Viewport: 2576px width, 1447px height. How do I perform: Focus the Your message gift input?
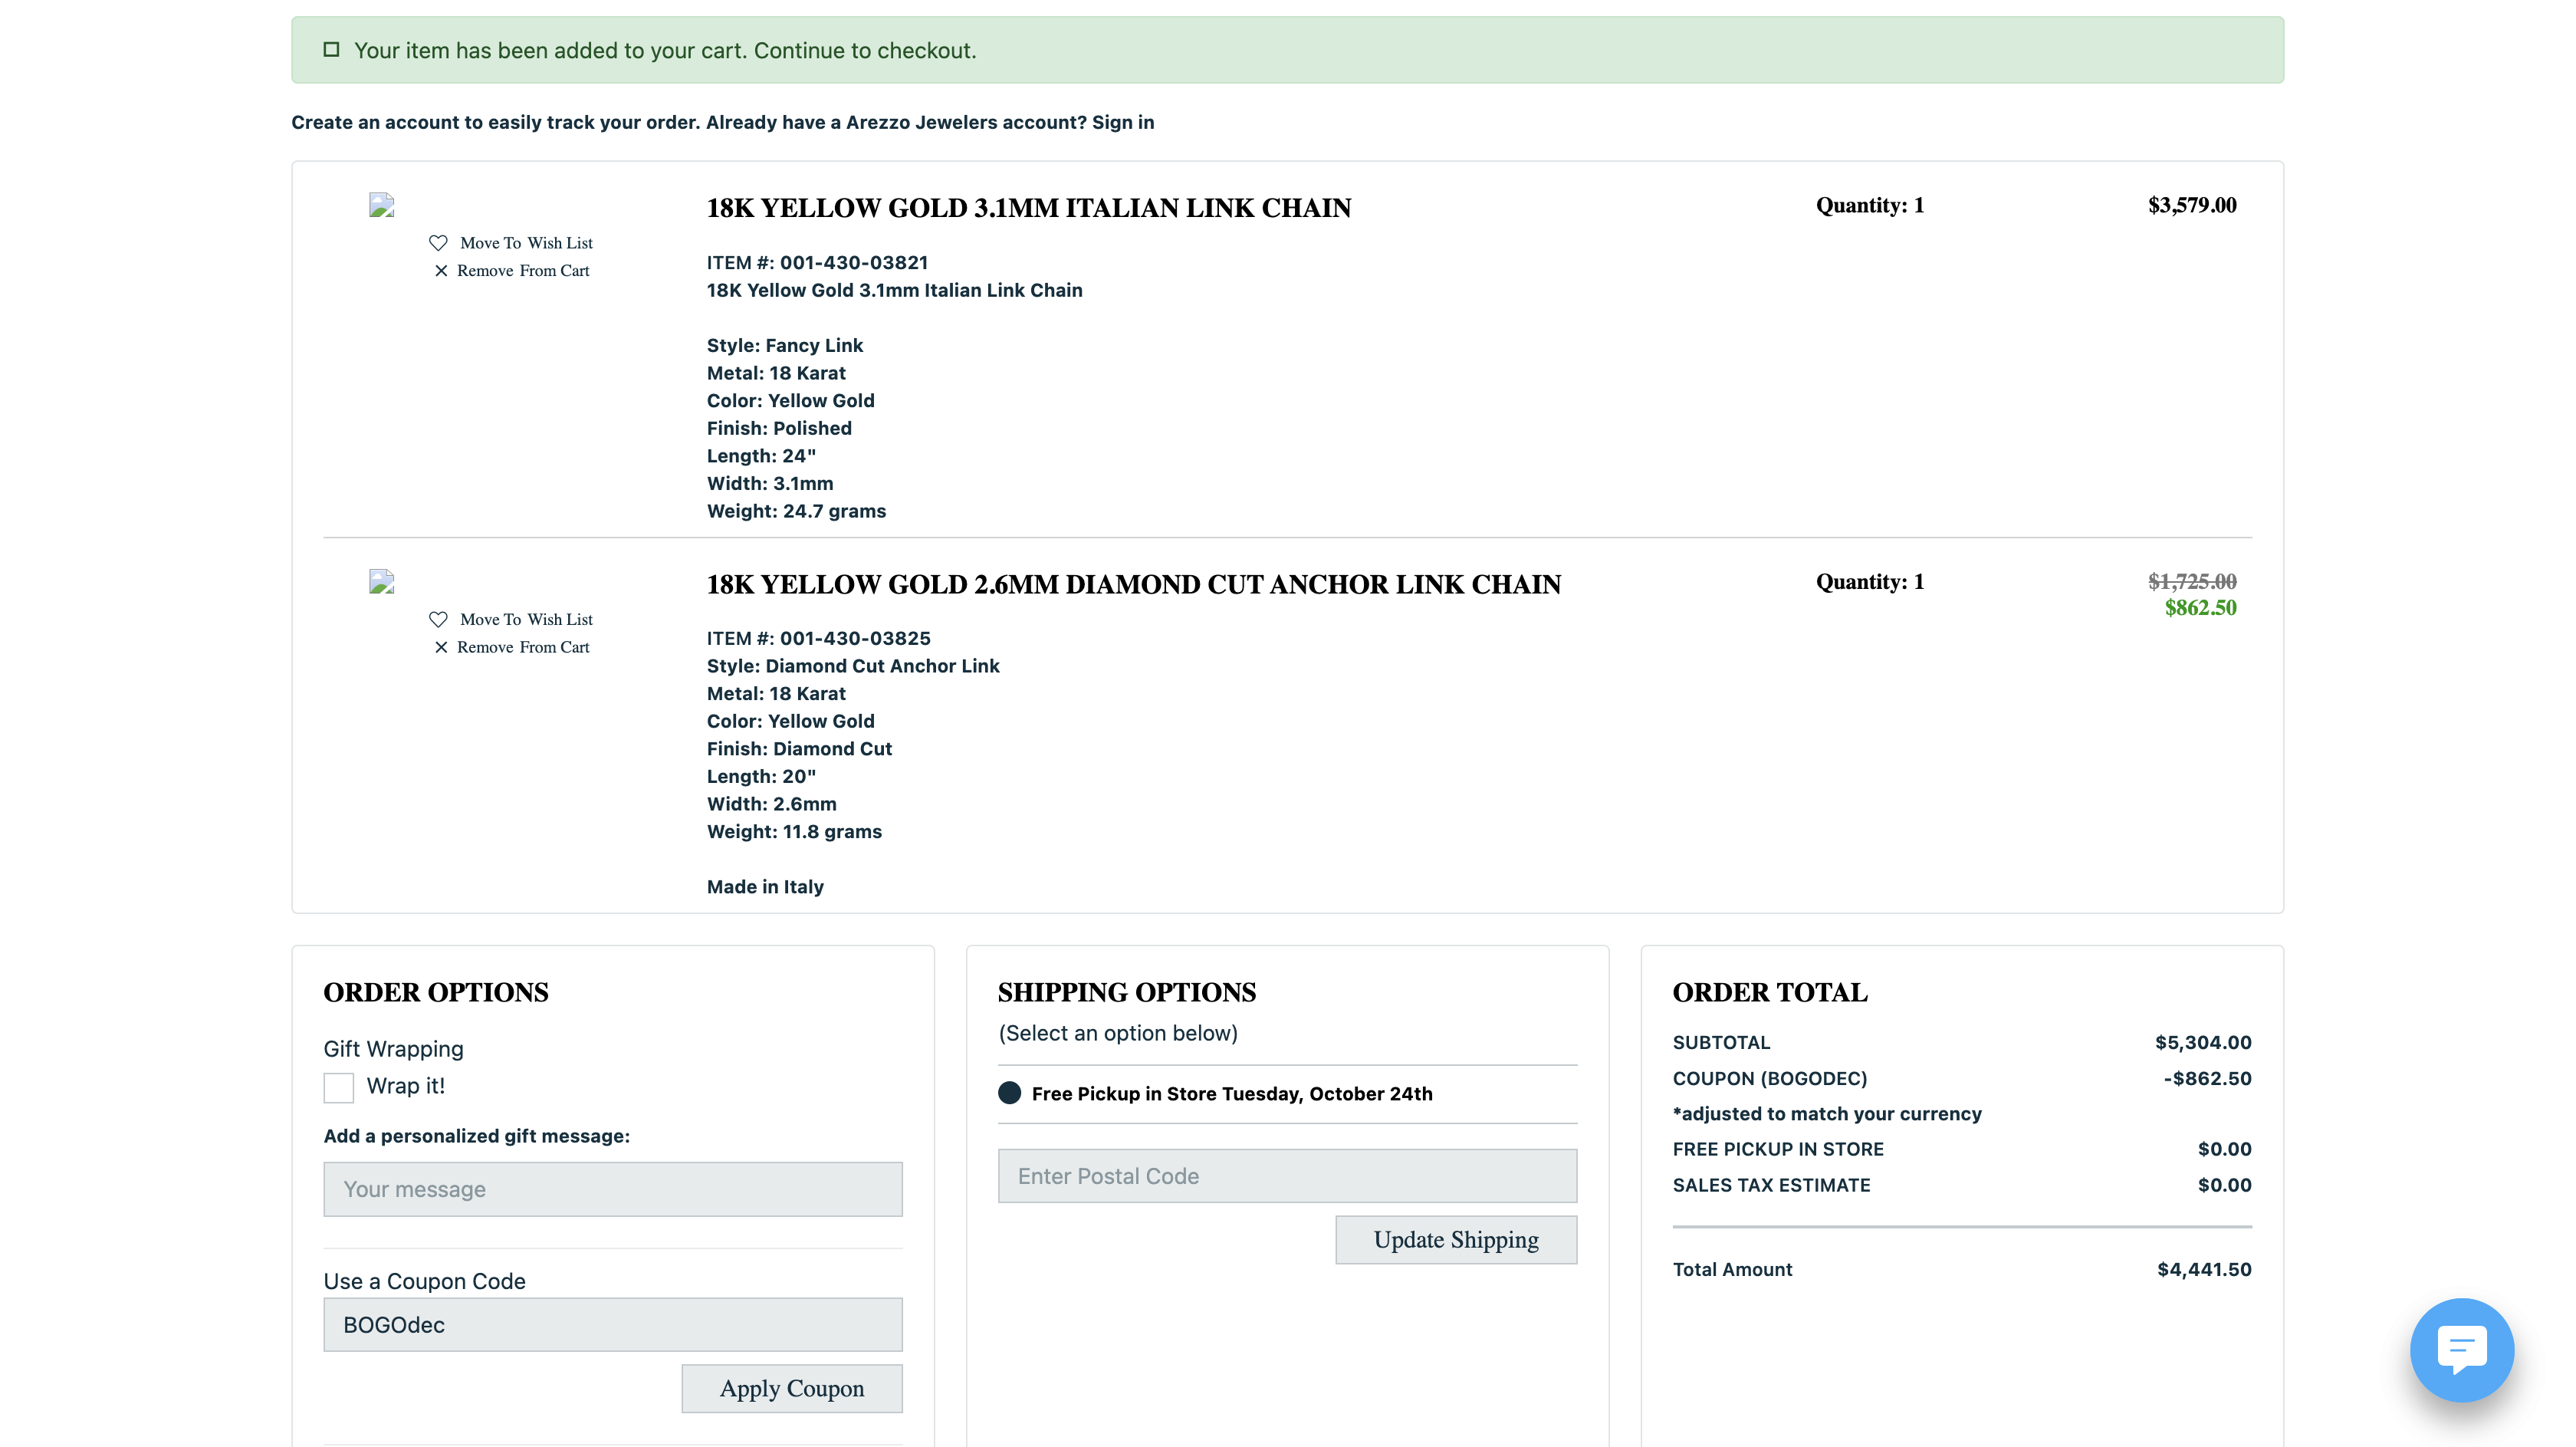[613, 1189]
